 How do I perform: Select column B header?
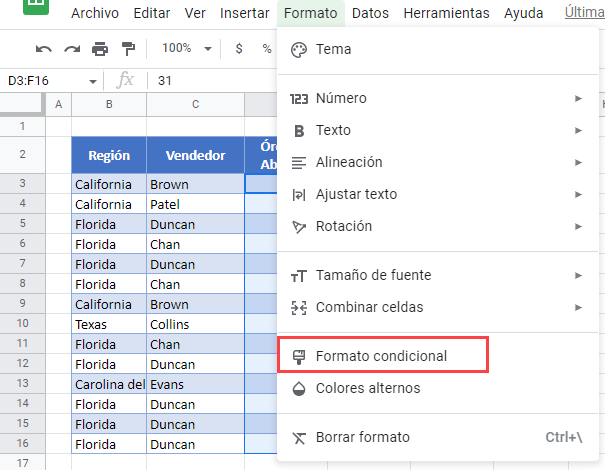[109, 104]
